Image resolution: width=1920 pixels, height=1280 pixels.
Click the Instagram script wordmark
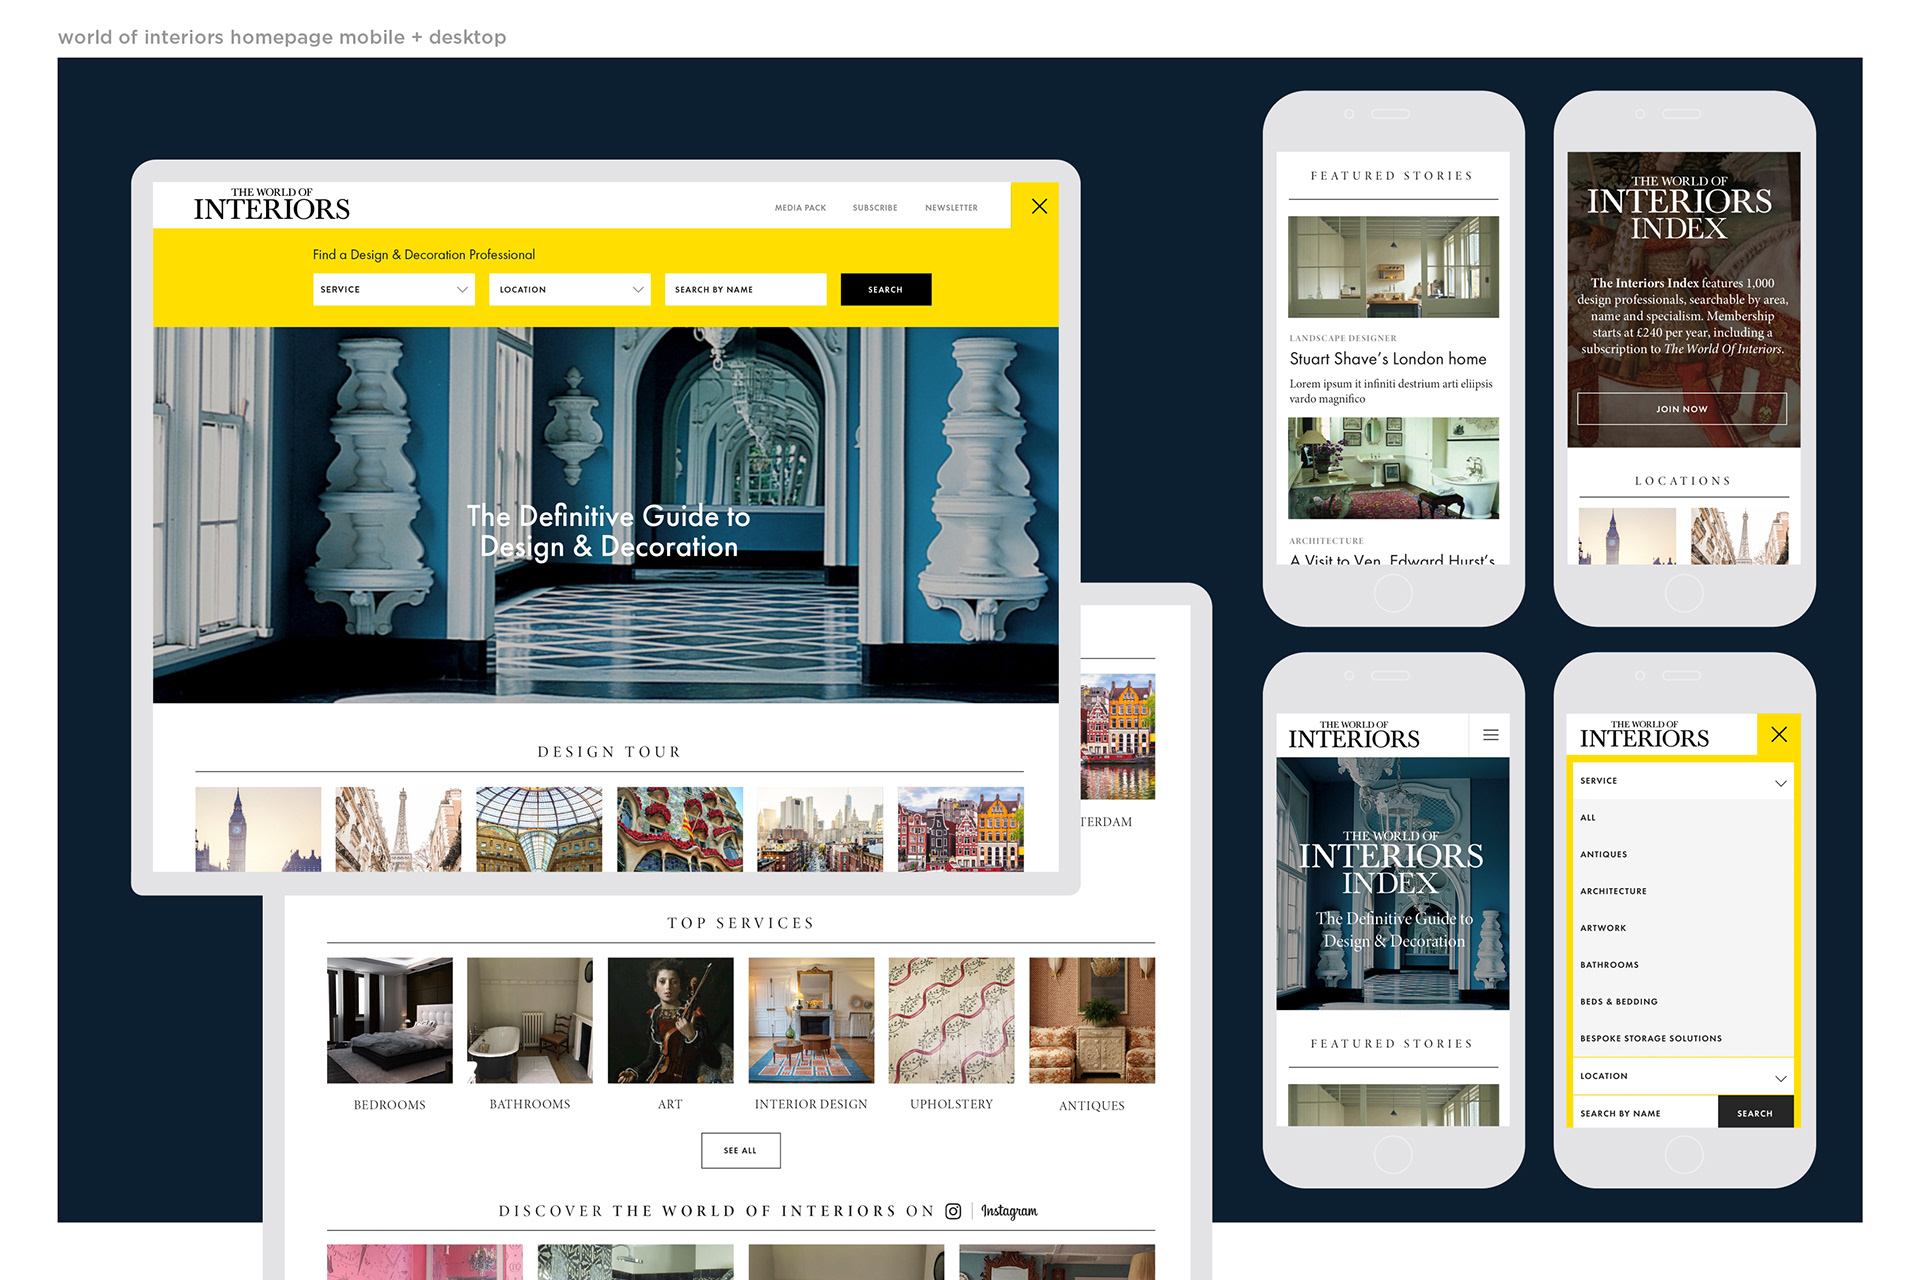pyautogui.click(x=1009, y=1211)
